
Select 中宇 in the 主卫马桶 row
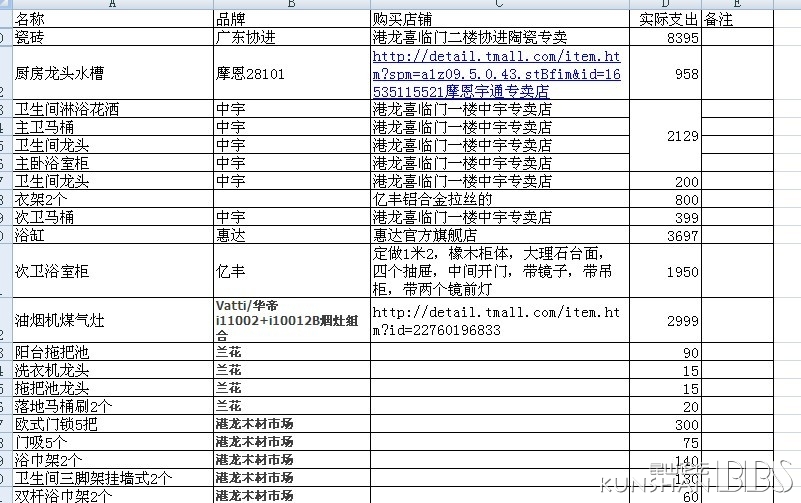click(292, 127)
